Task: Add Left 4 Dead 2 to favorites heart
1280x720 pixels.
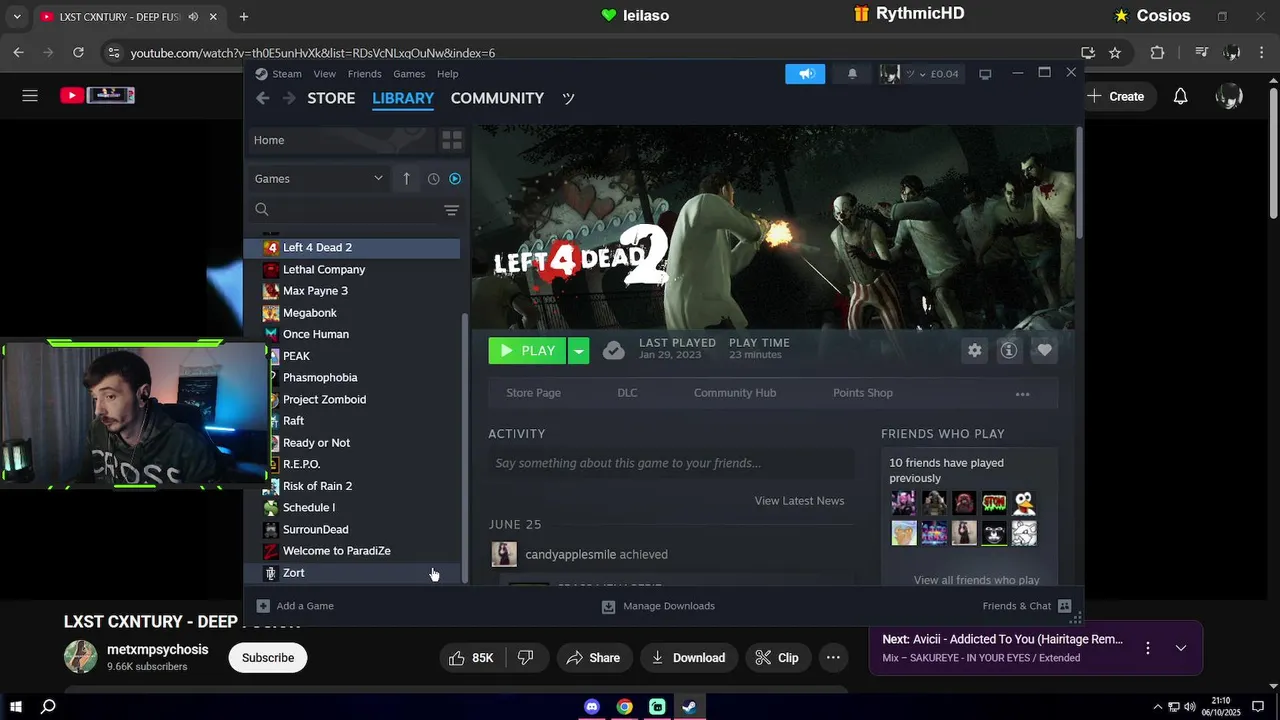Action: pyautogui.click(x=1044, y=350)
